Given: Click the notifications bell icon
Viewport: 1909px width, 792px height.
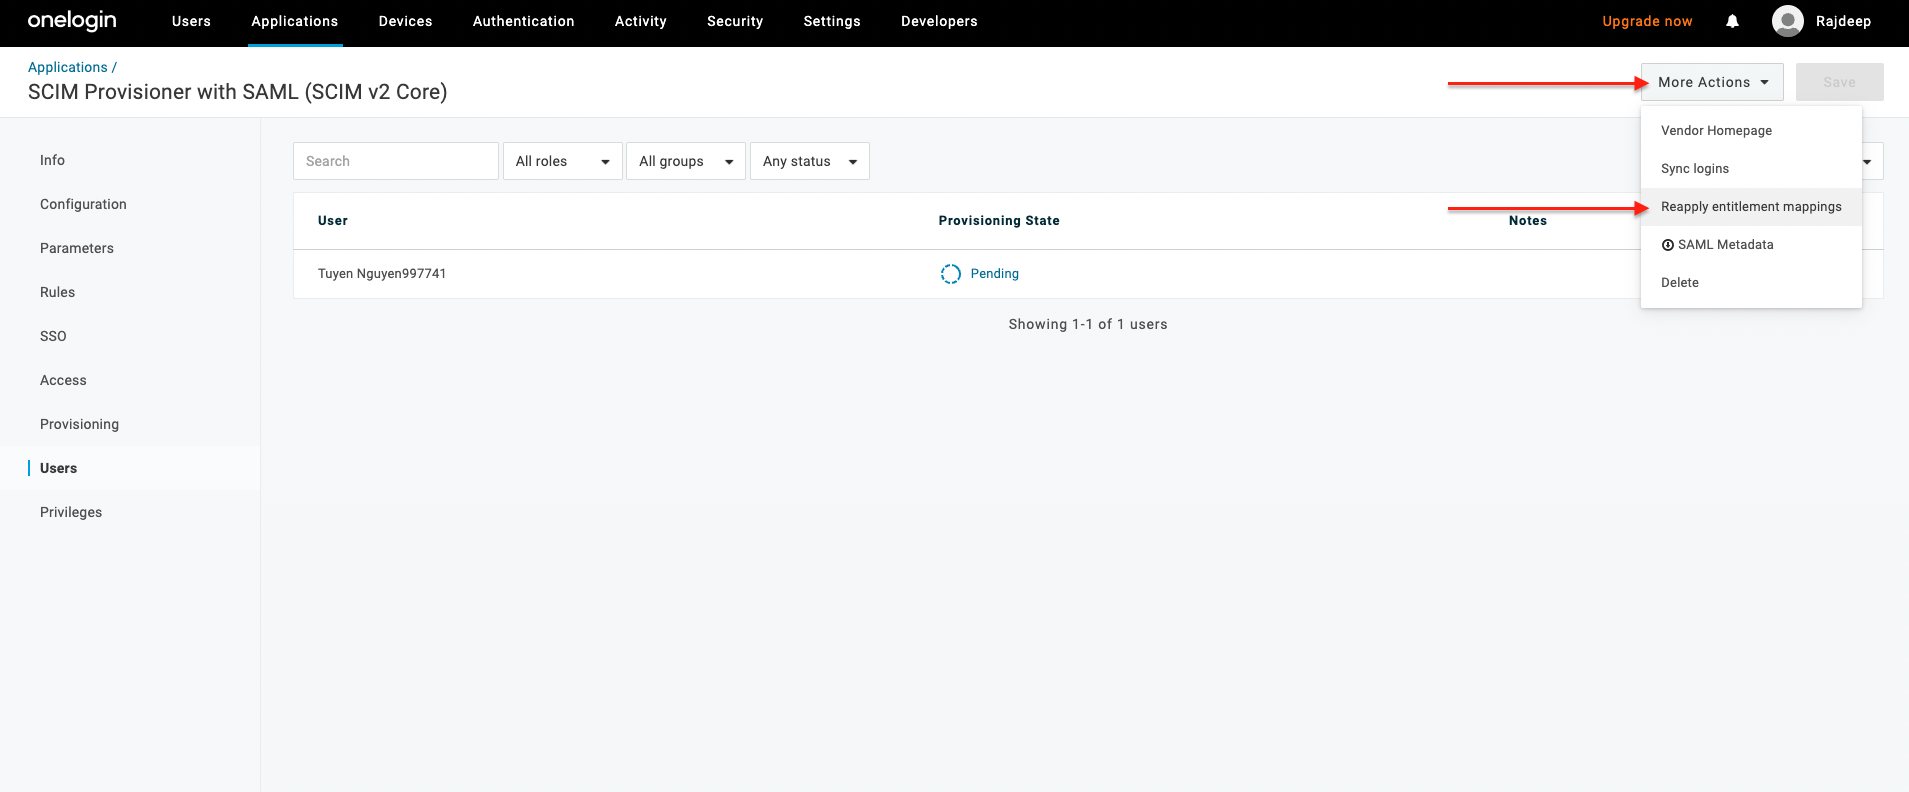Looking at the screenshot, I should tap(1732, 21).
